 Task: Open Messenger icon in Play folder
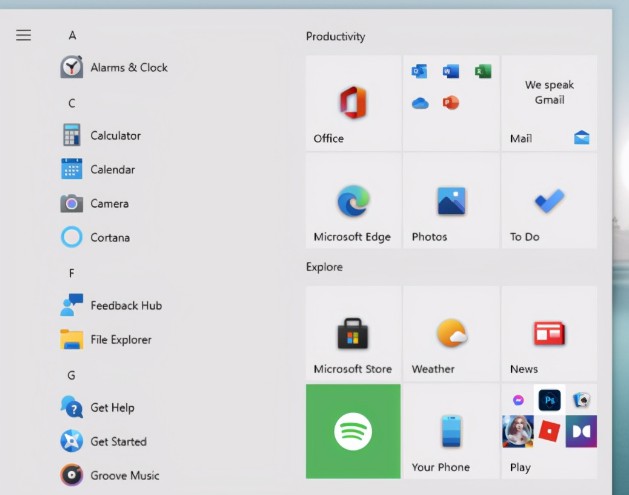[518, 400]
